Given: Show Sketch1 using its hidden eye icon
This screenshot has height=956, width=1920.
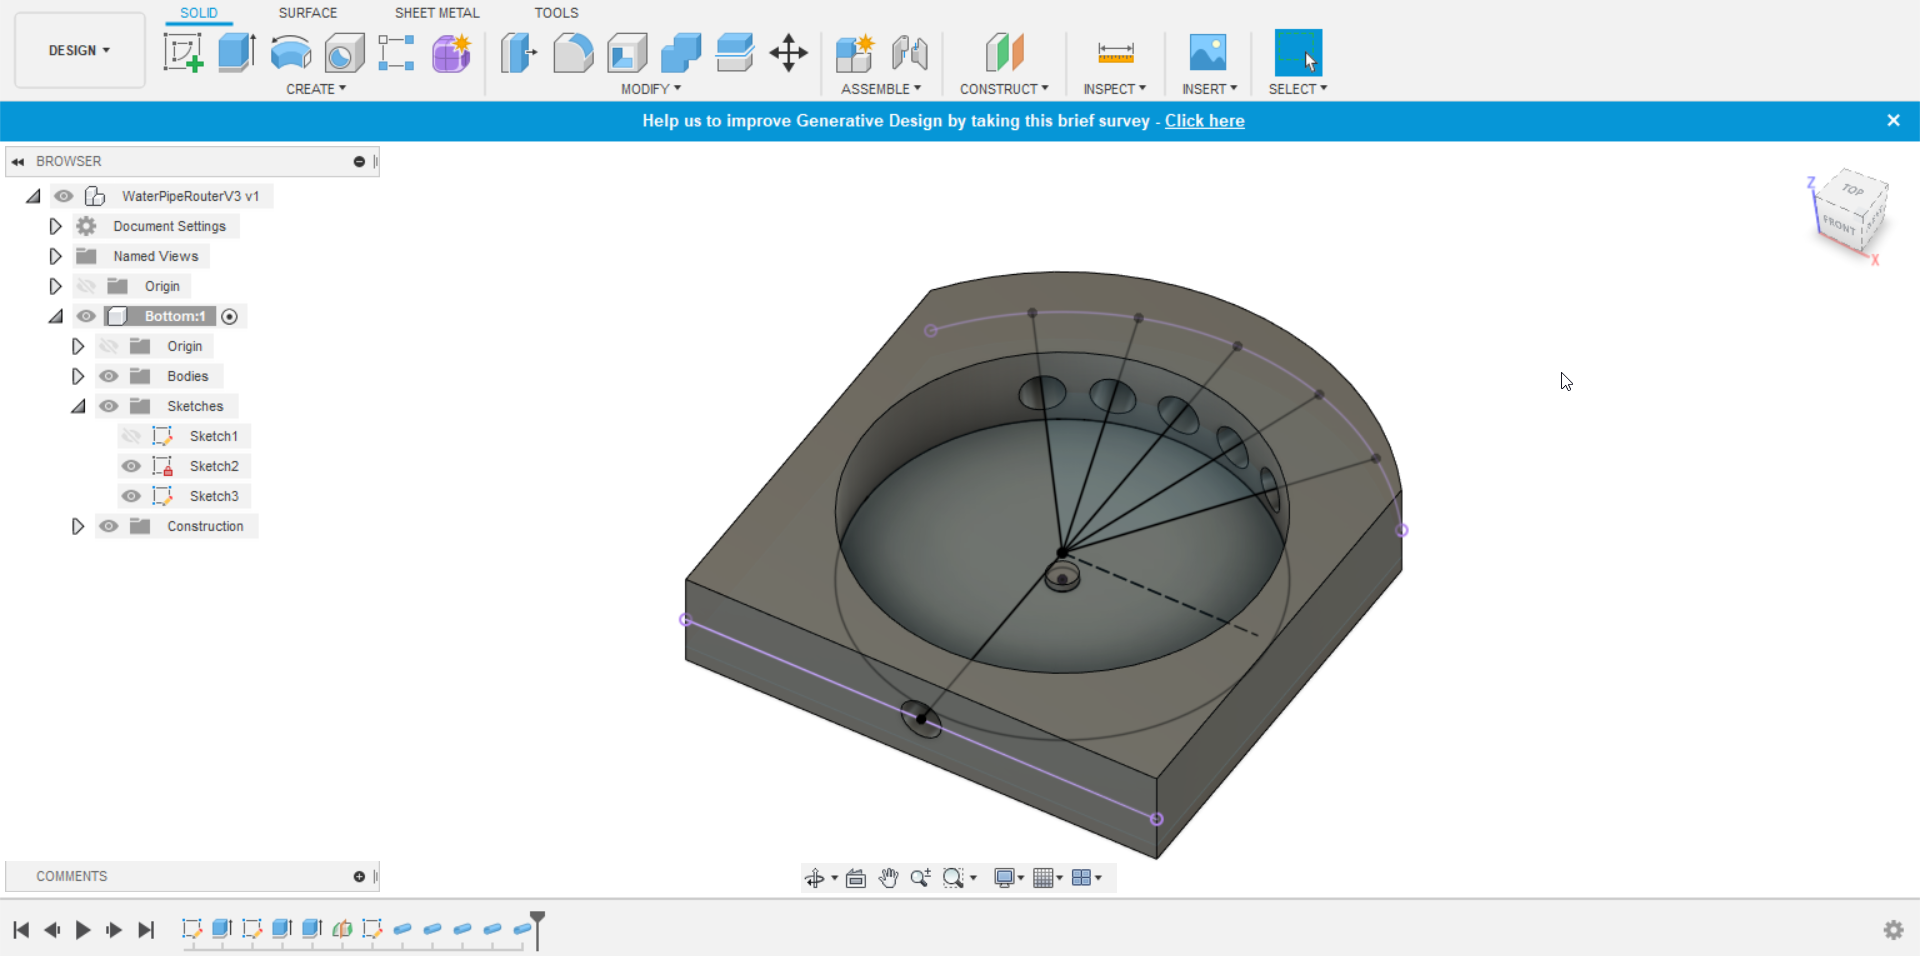Looking at the screenshot, I should 131,436.
